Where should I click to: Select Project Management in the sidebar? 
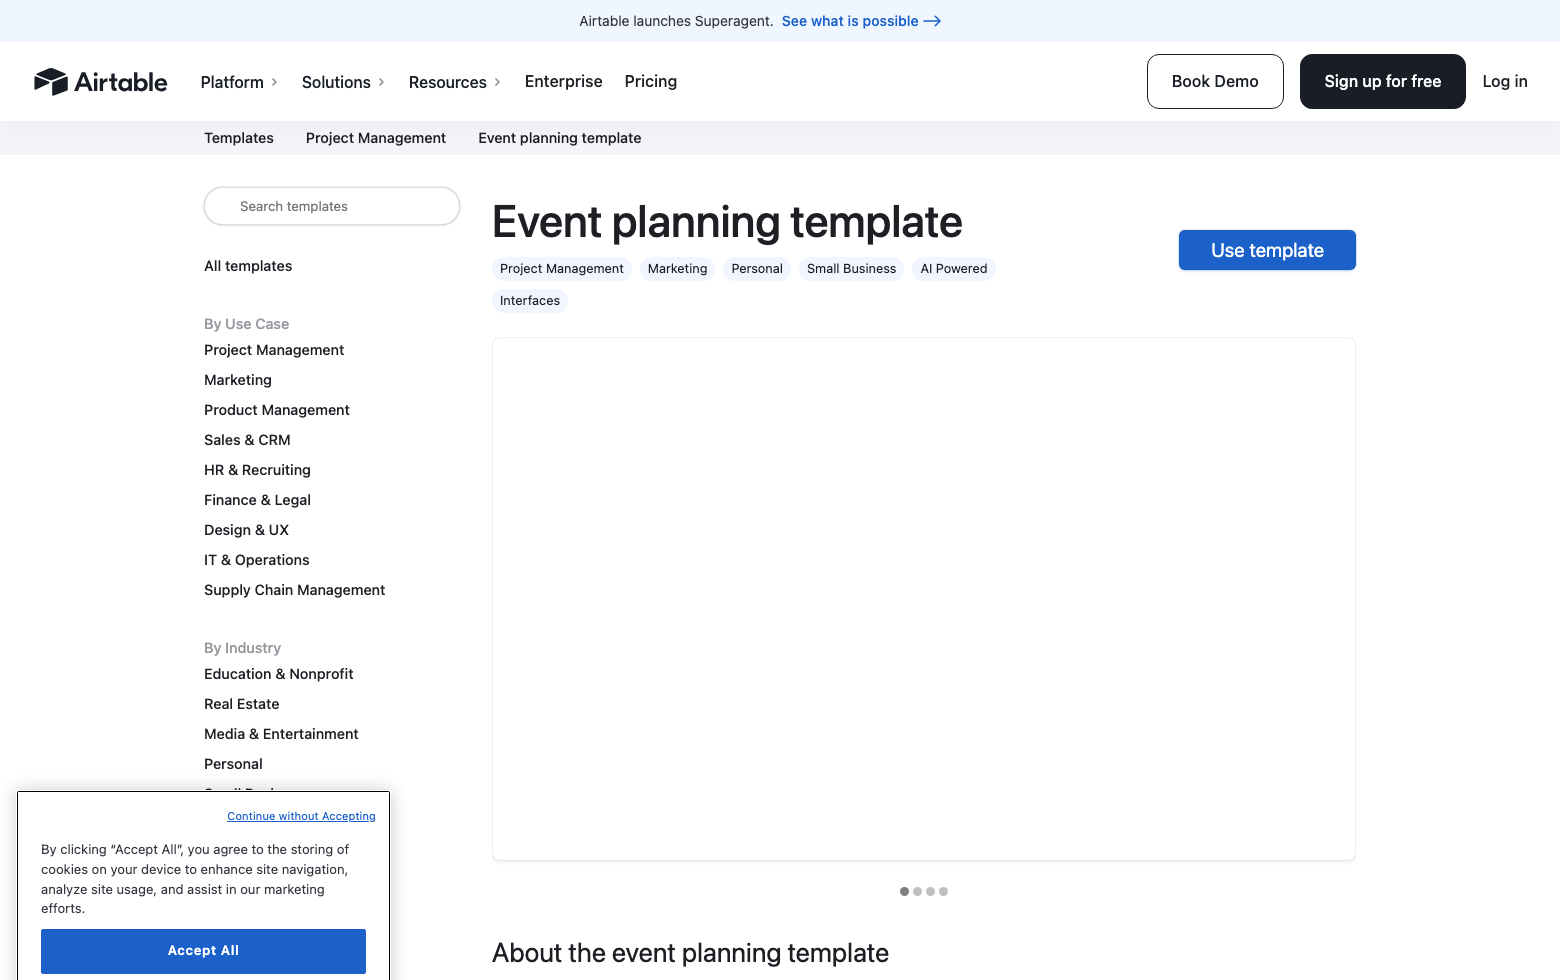click(273, 350)
